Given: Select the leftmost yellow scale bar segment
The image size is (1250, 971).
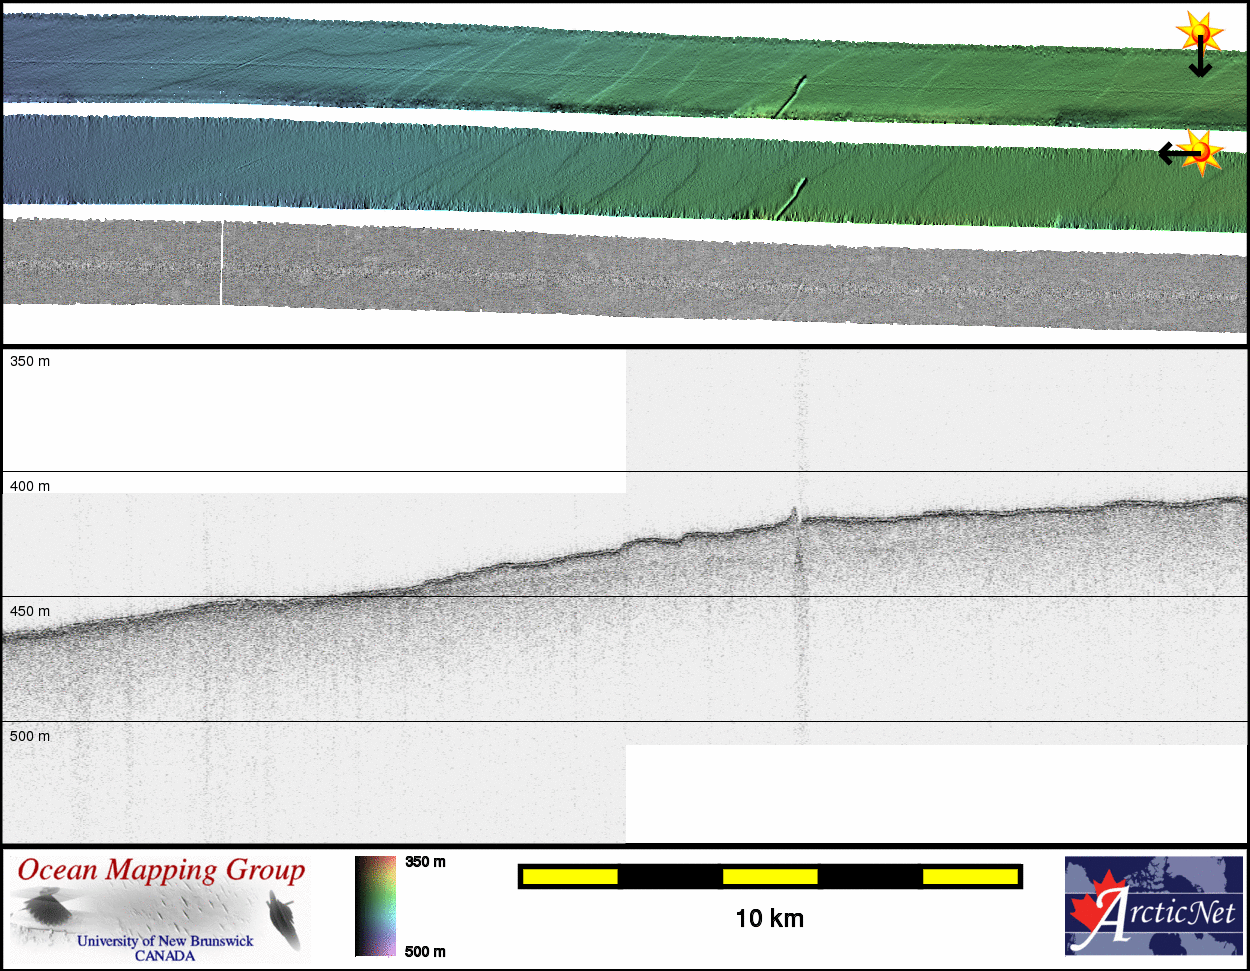Looking at the screenshot, I should click(569, 877).
